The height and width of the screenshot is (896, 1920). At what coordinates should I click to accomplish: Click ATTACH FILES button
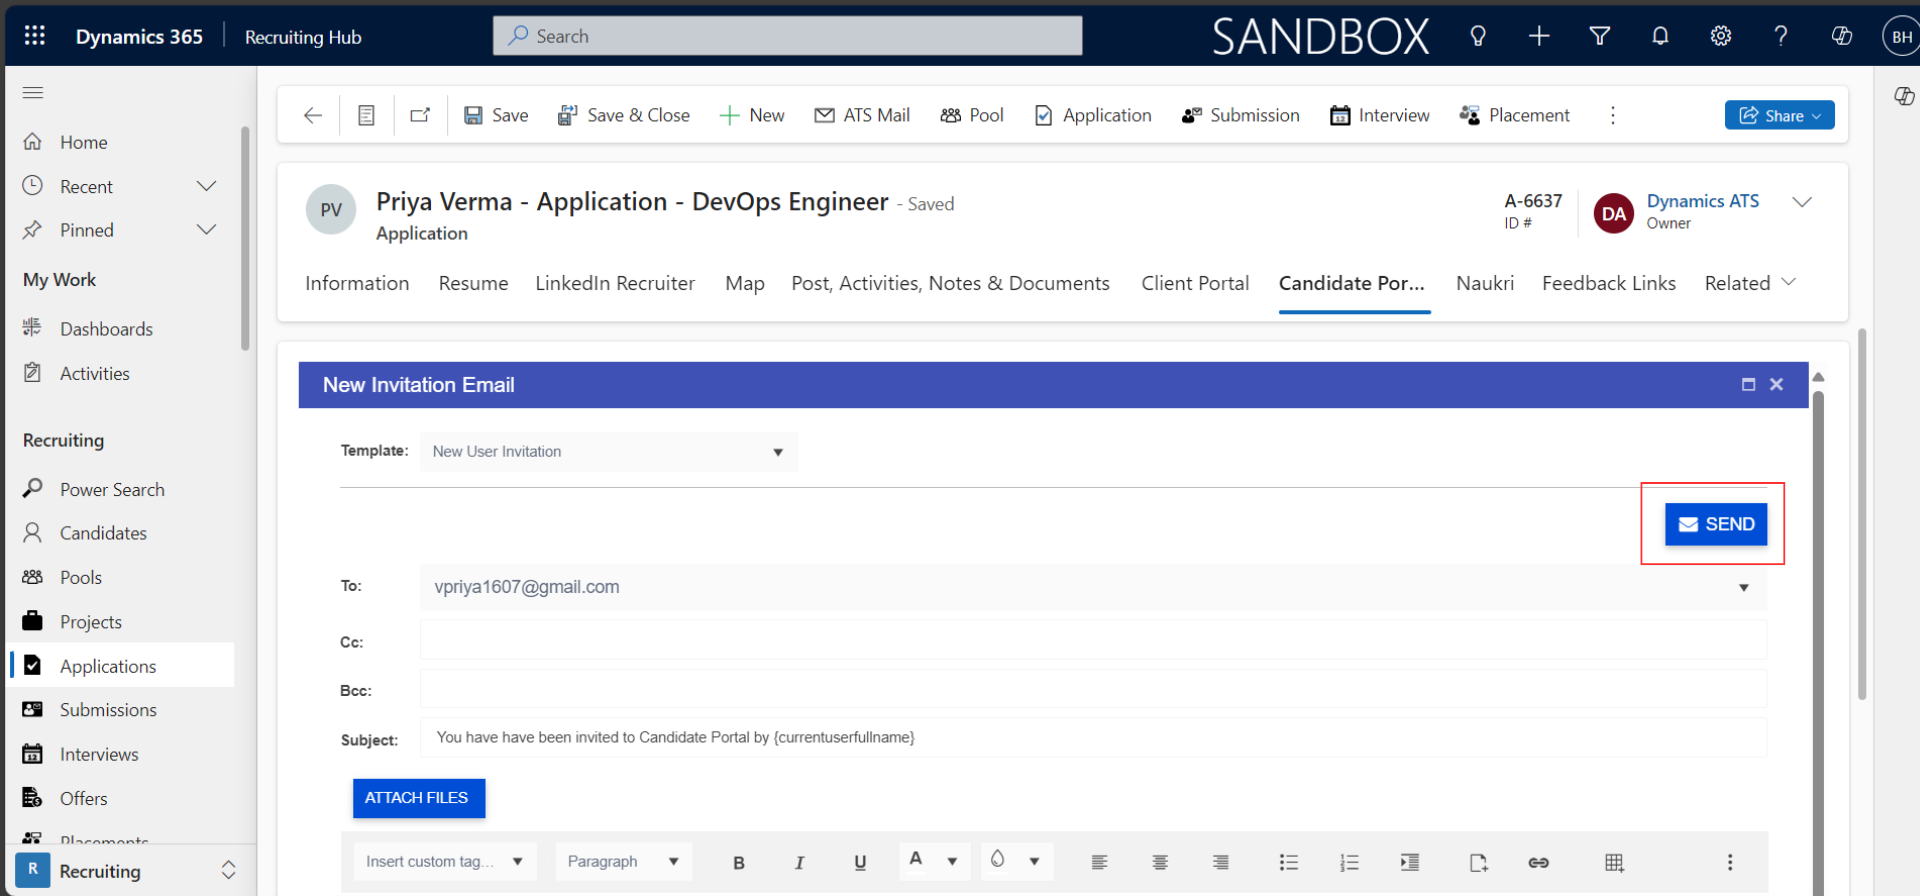point(419,798)
